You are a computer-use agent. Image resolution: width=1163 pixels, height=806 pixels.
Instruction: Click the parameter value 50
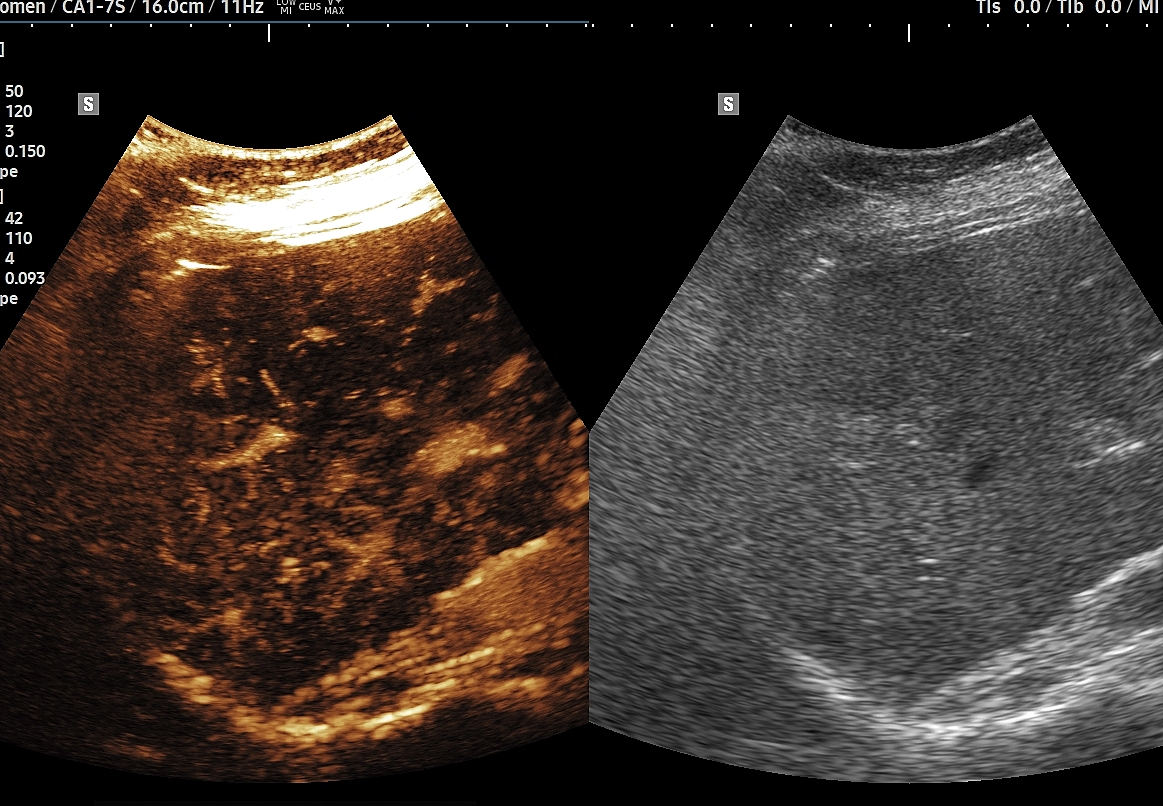click(x=14, y=91)
